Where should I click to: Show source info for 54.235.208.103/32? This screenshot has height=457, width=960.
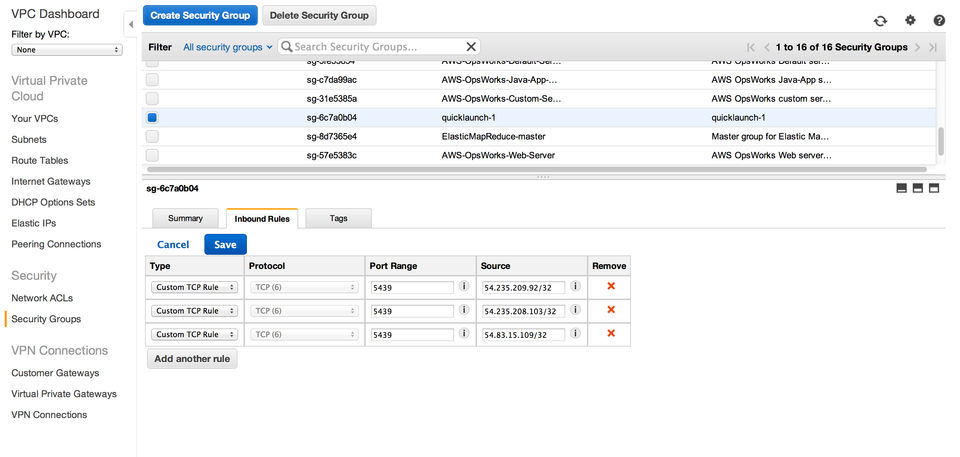tap(575, 309)
